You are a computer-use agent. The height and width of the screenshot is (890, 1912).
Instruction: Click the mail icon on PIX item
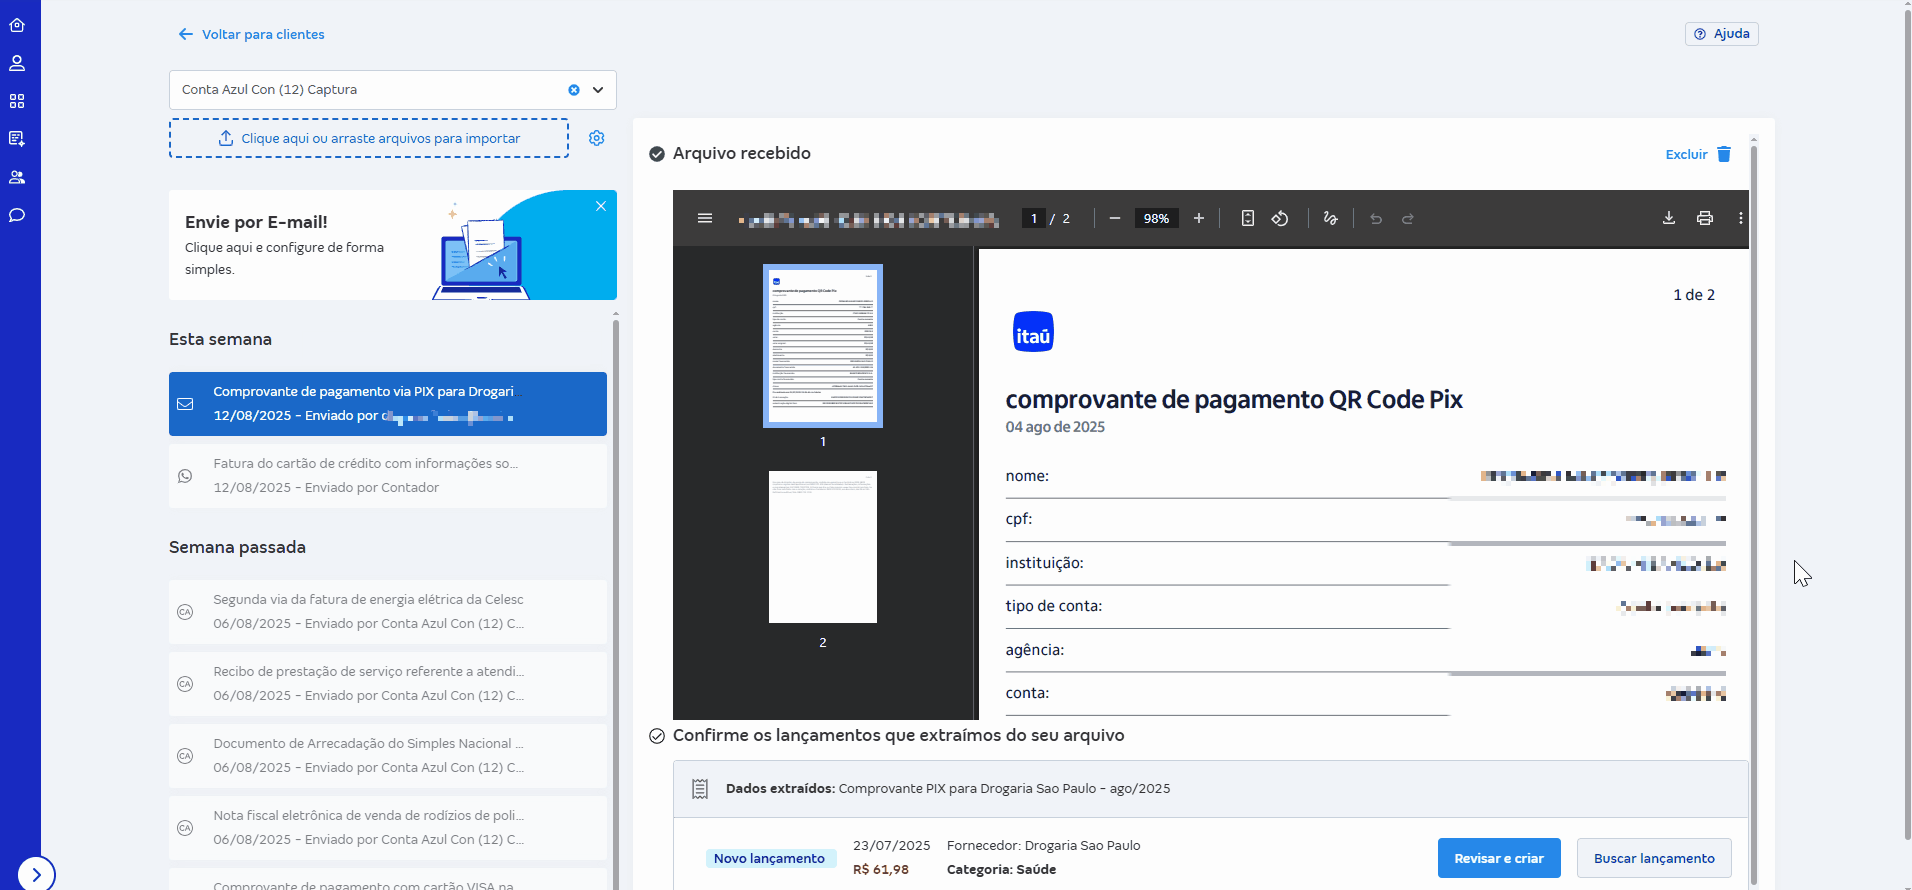point(185,404)
